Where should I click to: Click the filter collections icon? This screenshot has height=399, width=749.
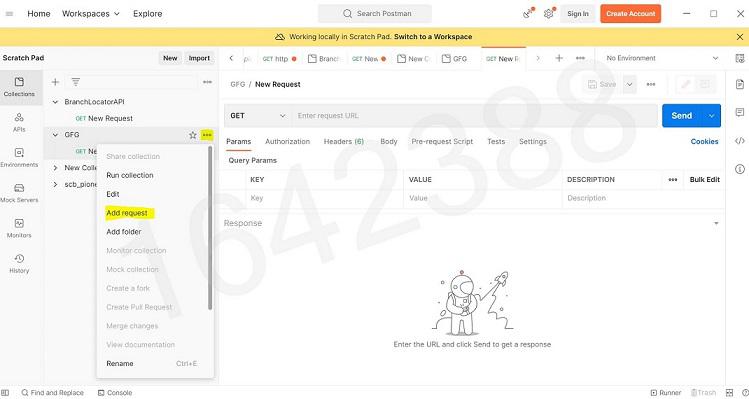75,82
